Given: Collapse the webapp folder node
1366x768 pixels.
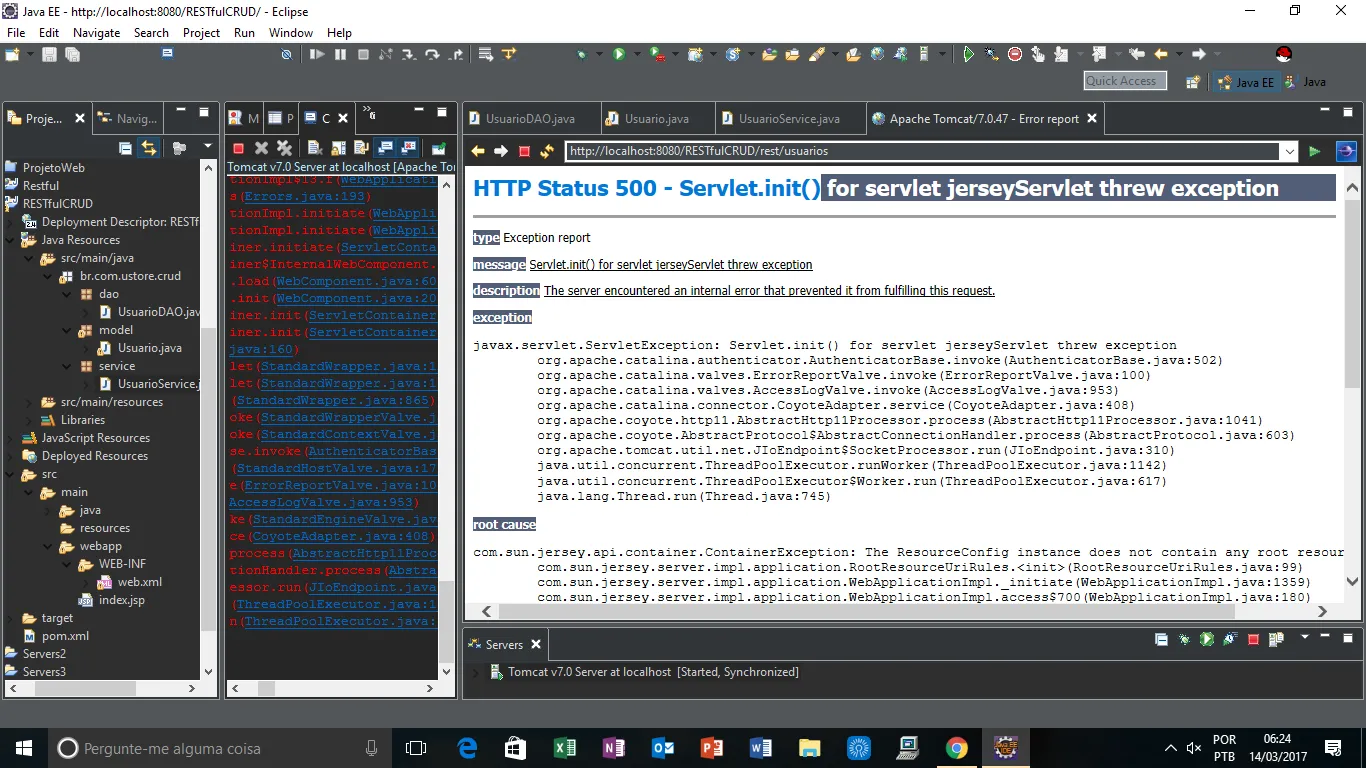Looking at the screenshot, I should [47, 546].
